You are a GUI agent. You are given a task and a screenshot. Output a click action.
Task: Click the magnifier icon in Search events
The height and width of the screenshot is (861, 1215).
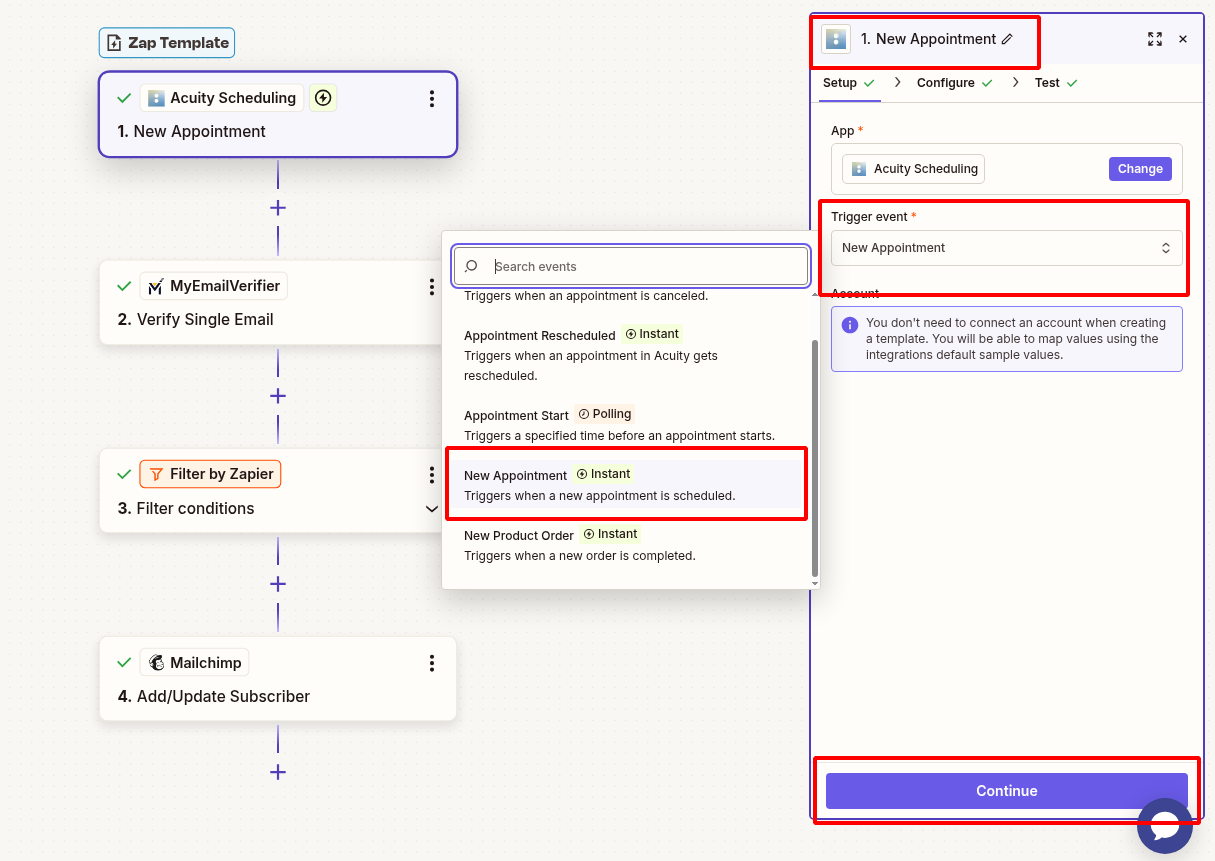click(470, 266)
